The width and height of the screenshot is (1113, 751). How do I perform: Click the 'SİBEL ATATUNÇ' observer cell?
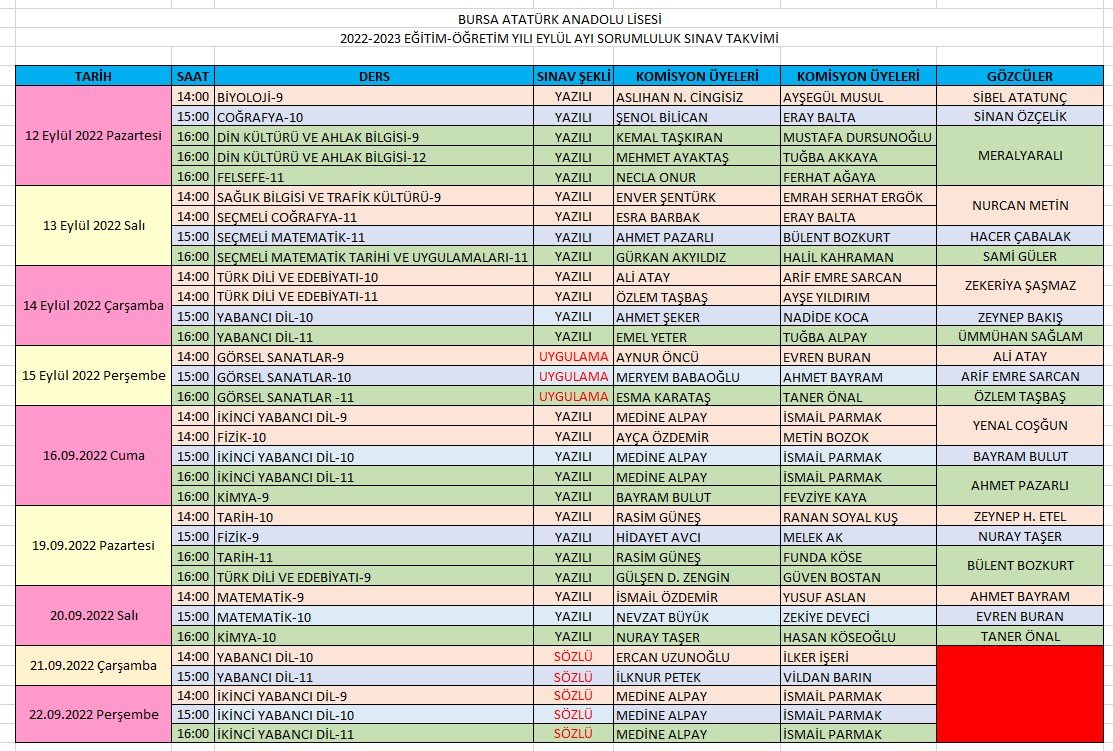click(1020, 97)
